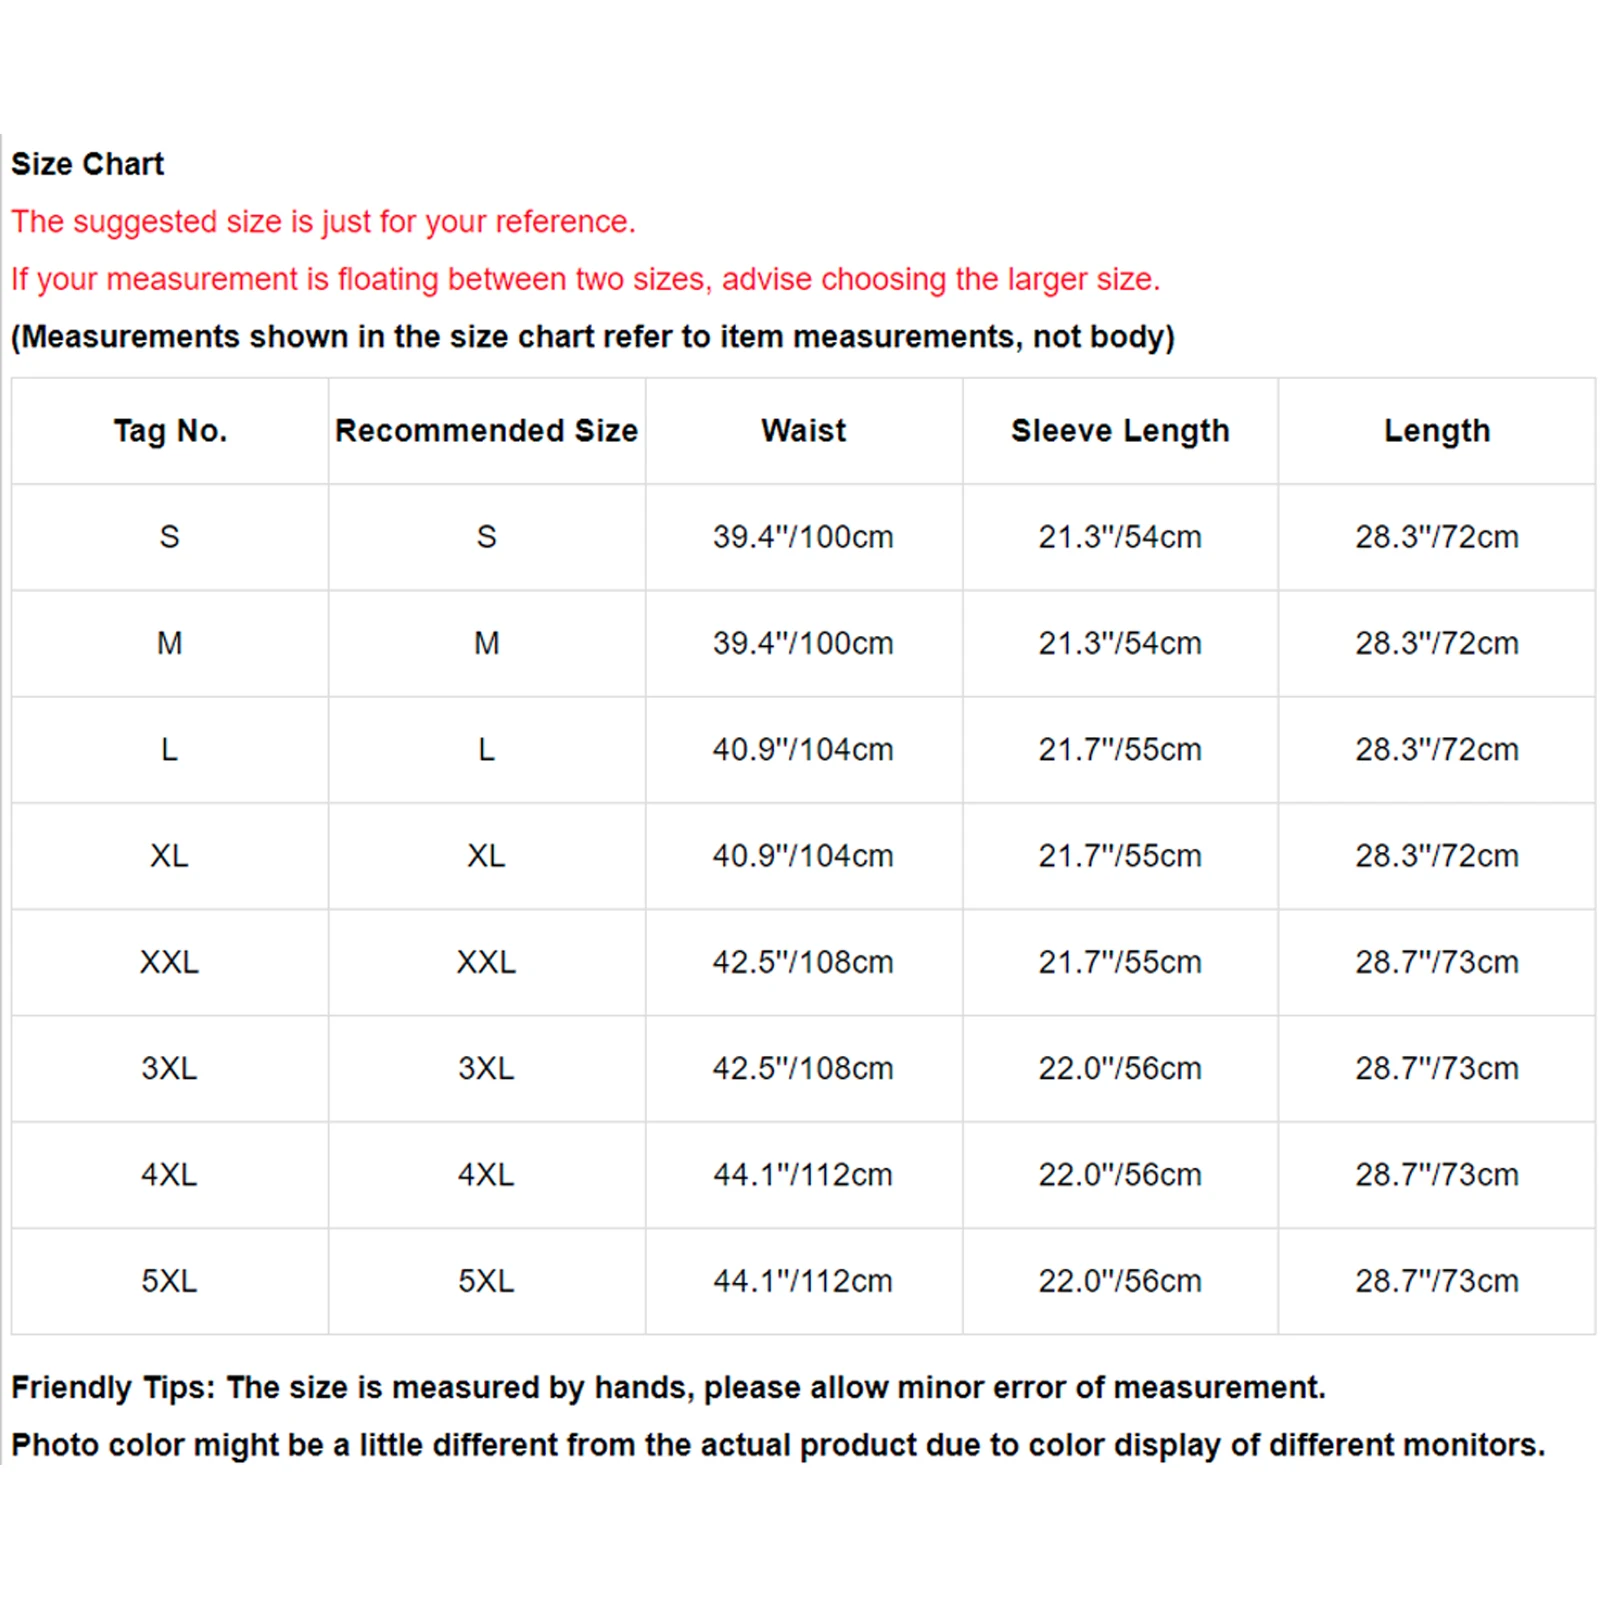Screen dimensions: 1600x1600
Task: Select the XXL tag number cell
Action: 170,962
